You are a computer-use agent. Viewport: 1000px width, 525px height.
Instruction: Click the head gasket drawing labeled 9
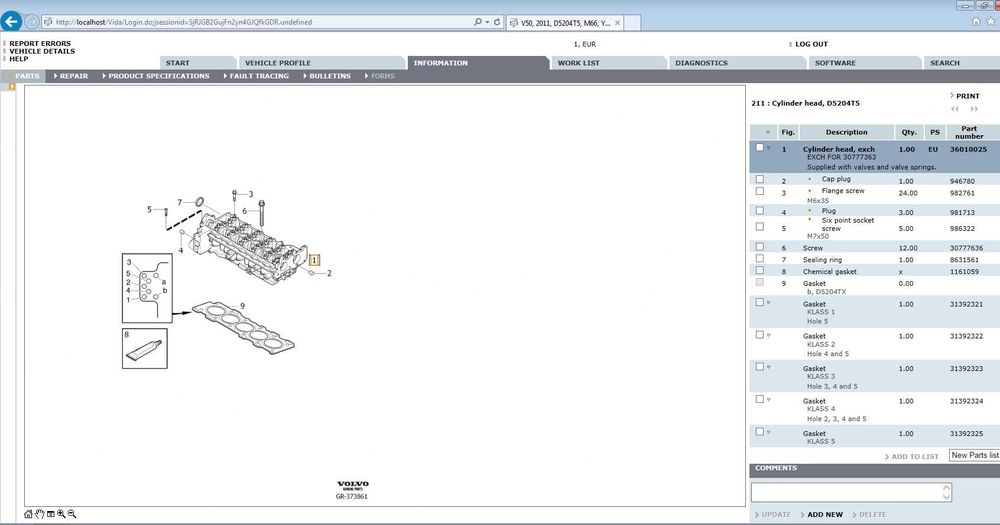(244, 328)
